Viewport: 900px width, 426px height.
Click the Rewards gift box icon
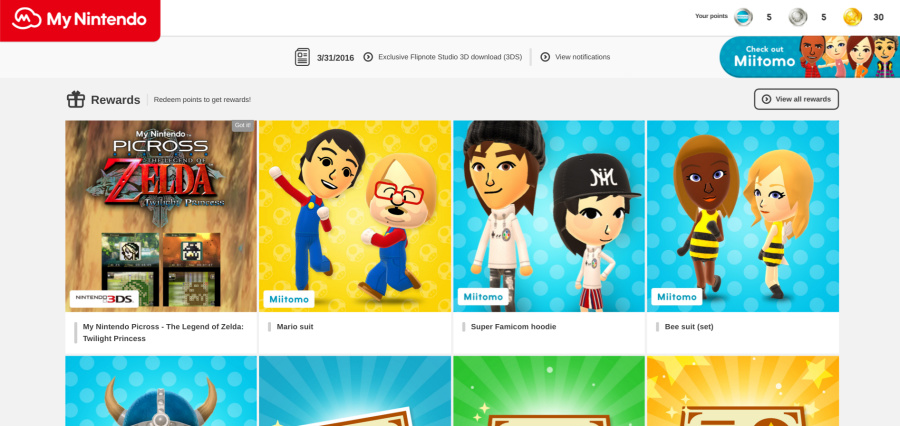(76, 99)
